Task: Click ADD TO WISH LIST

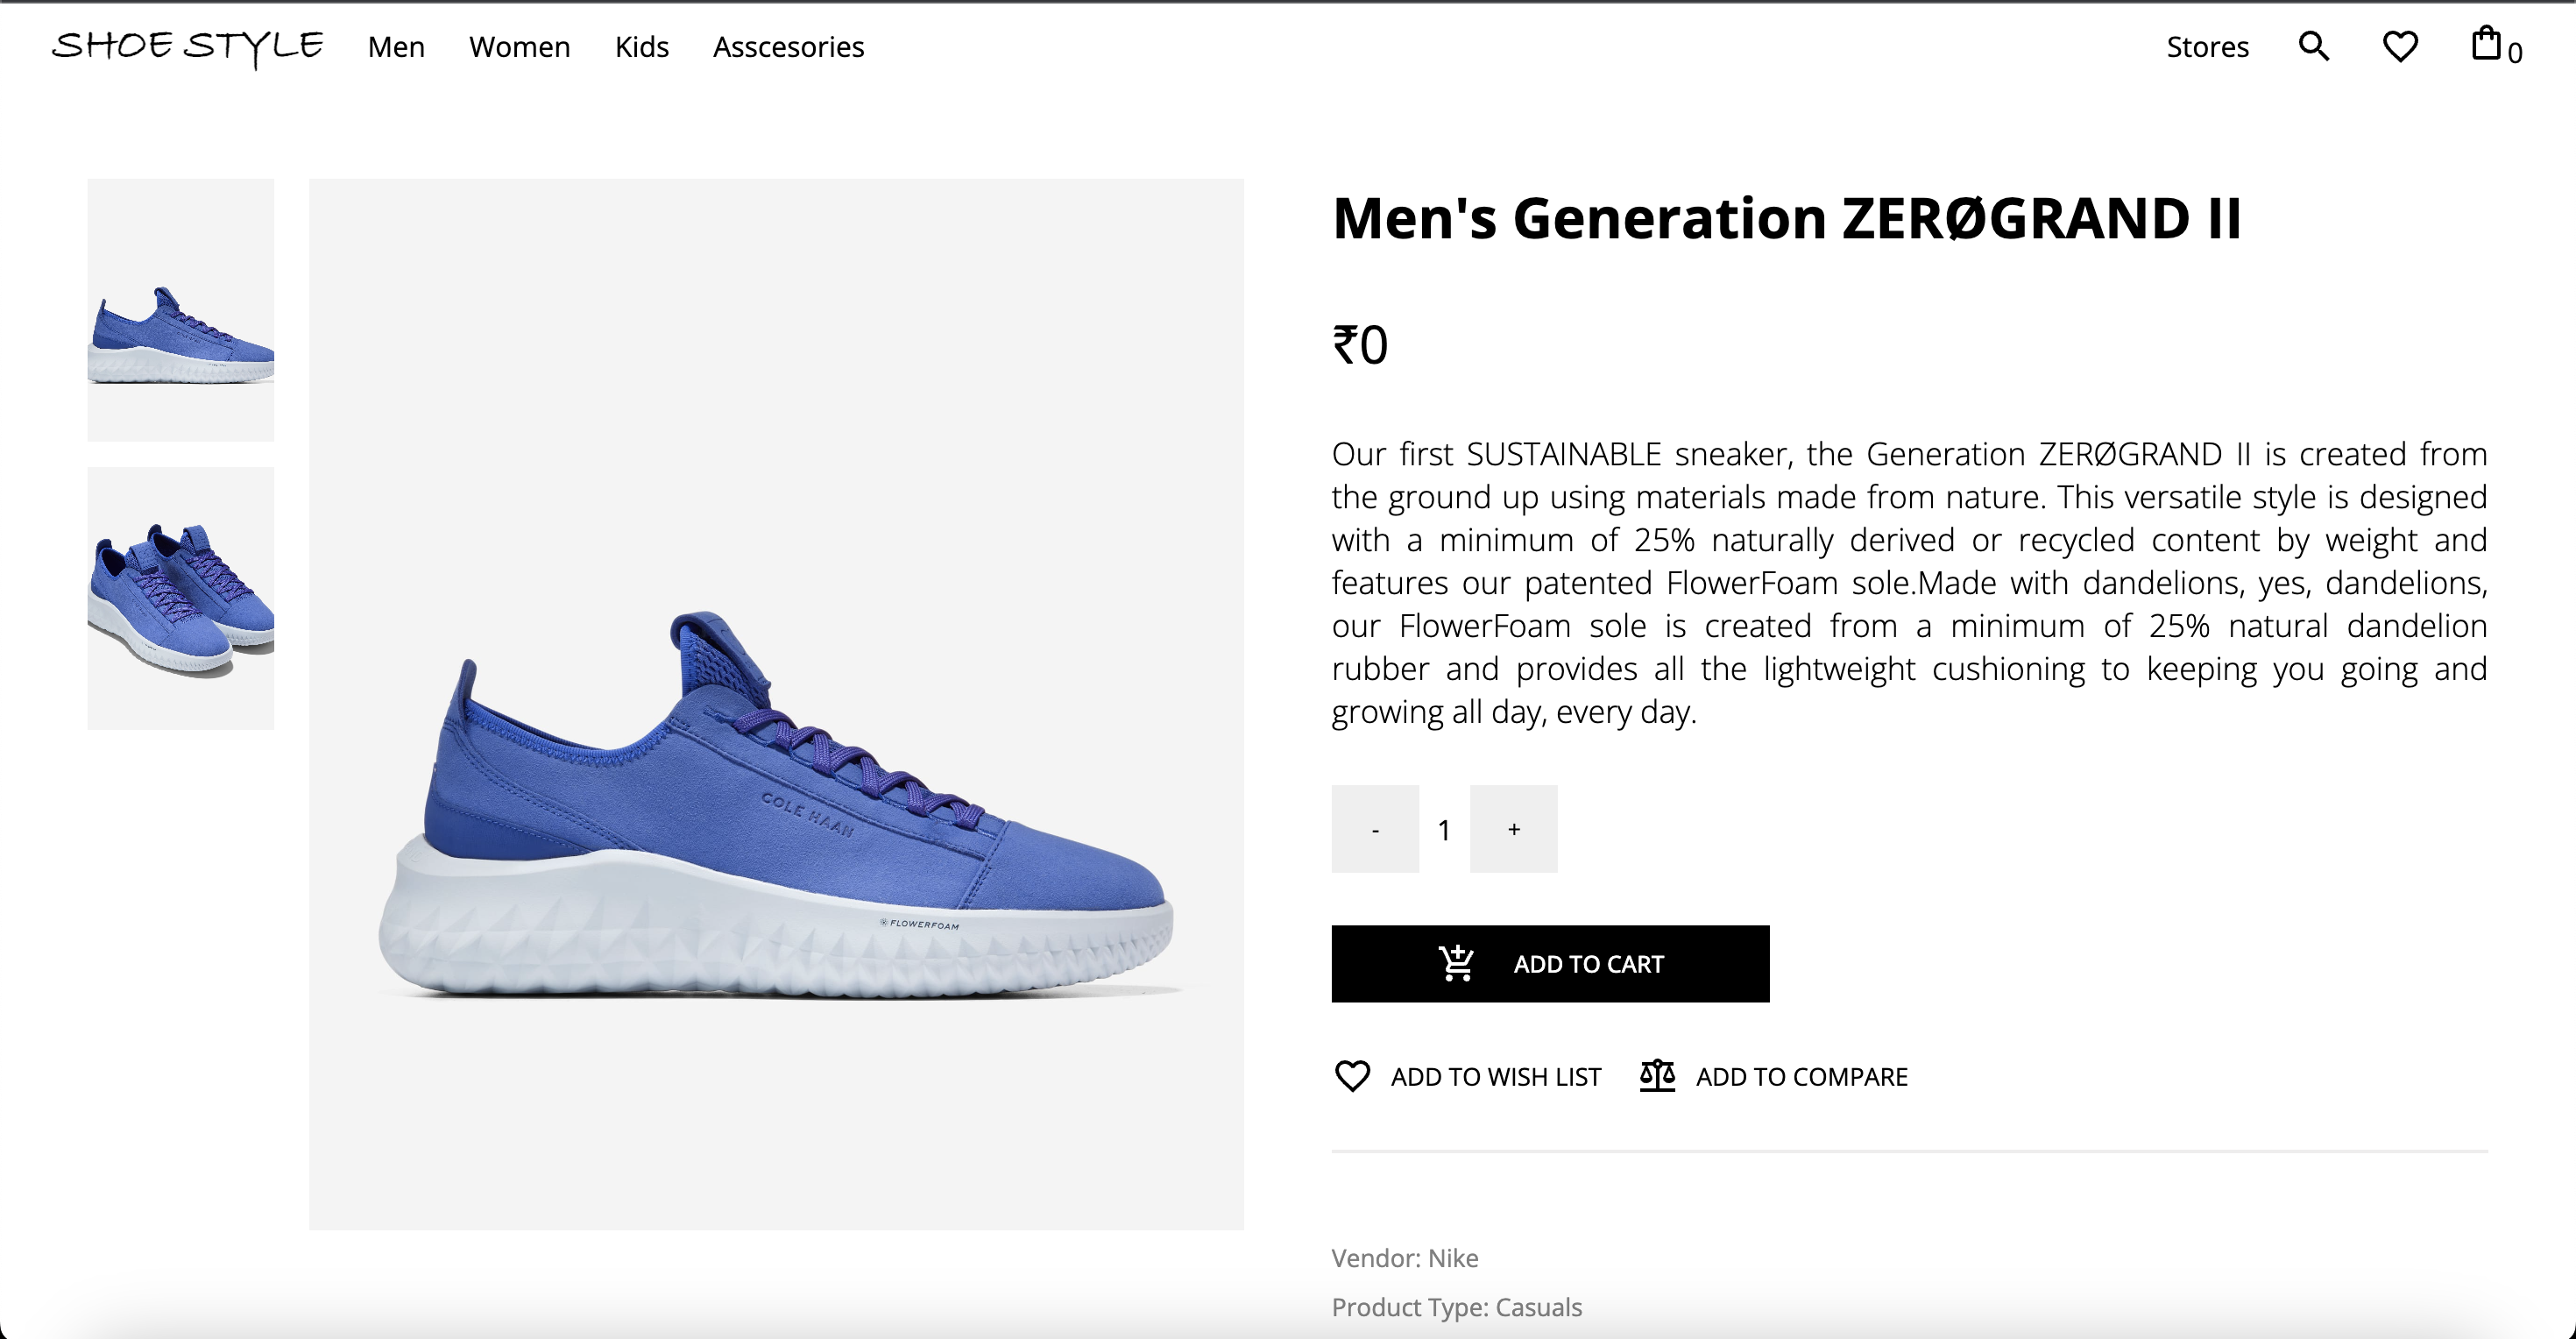Action: [x=1494, y=1076]
